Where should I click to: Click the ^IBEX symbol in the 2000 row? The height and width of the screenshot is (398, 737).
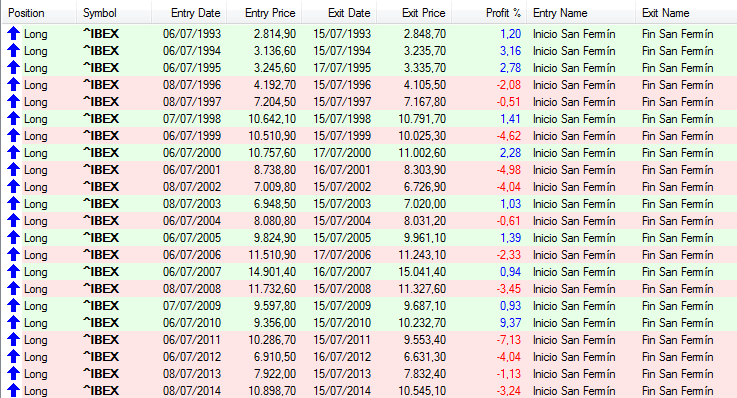pos(101,153)
